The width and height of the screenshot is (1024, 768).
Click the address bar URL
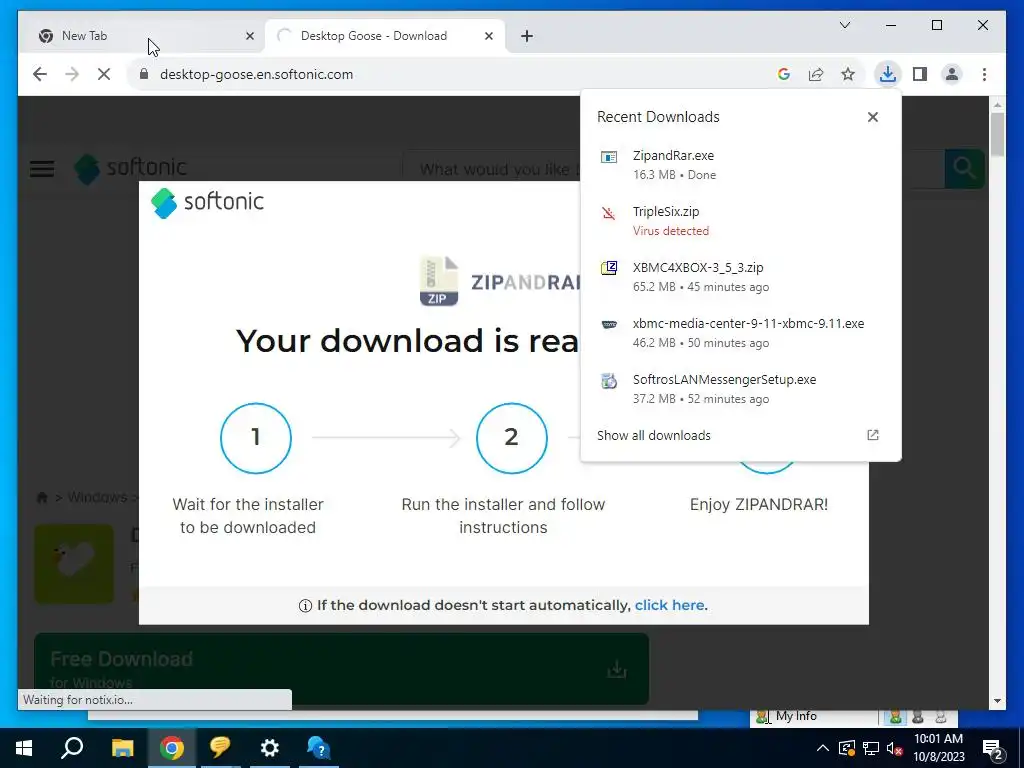pos(256,74)
